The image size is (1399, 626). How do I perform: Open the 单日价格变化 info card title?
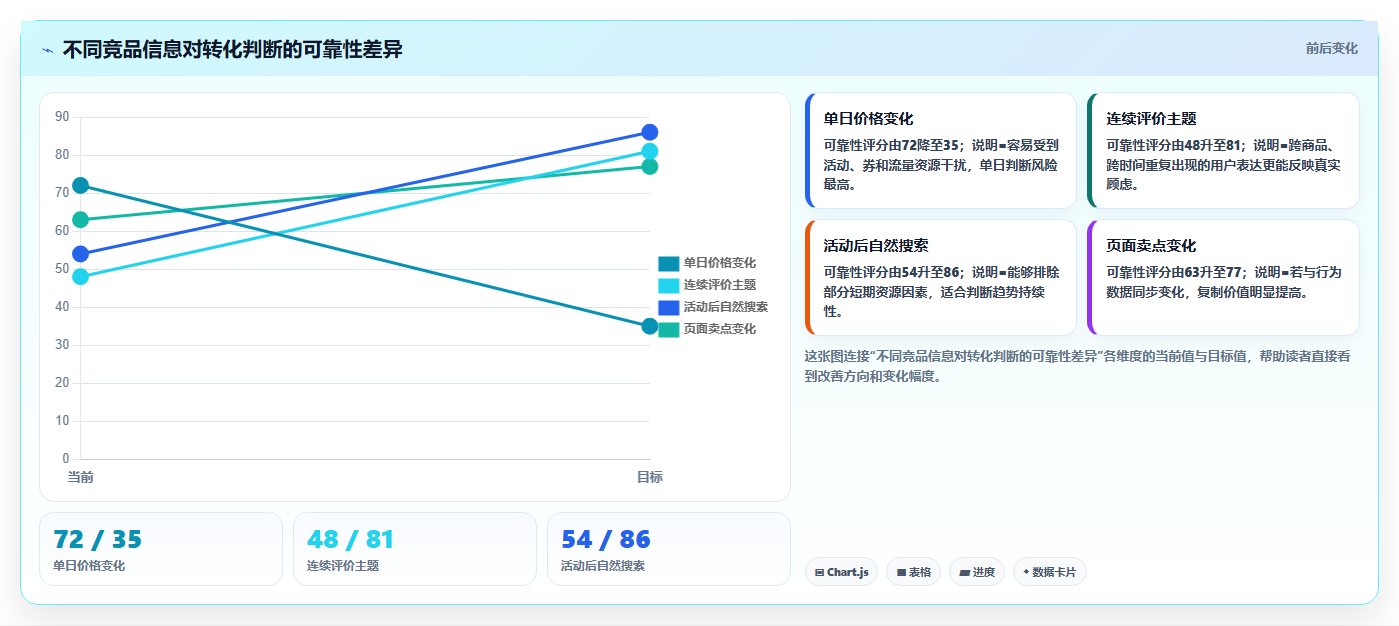[868, 118]
